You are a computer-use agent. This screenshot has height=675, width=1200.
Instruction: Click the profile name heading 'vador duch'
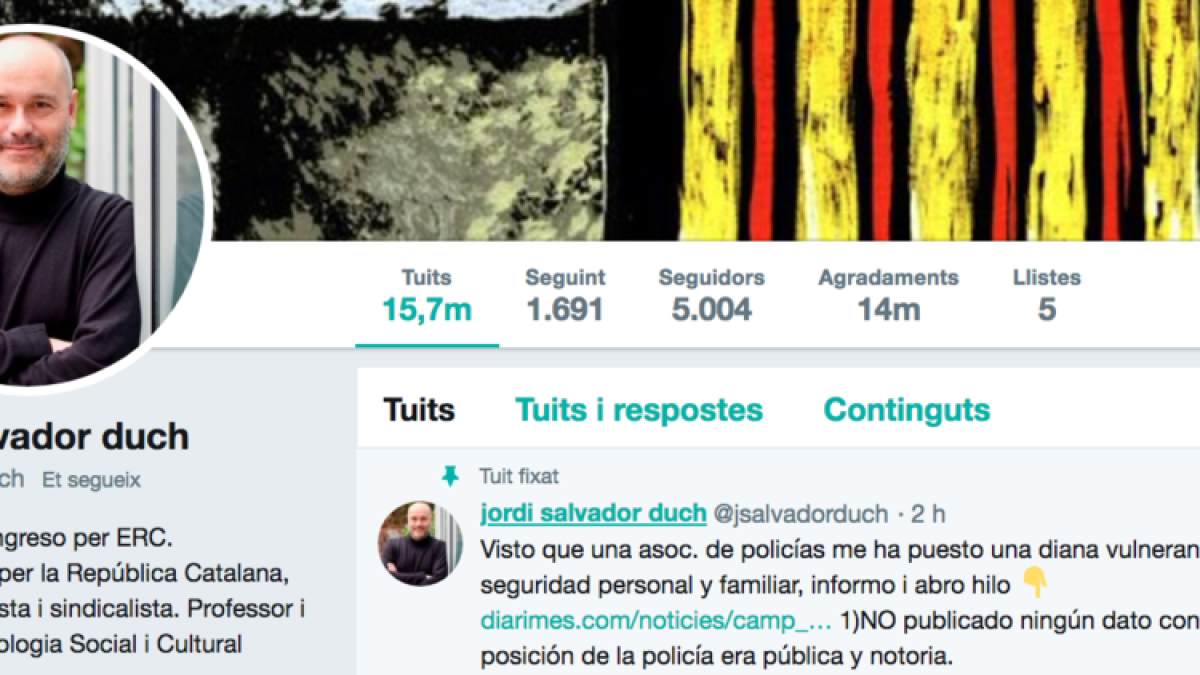[x=94, y=436]
